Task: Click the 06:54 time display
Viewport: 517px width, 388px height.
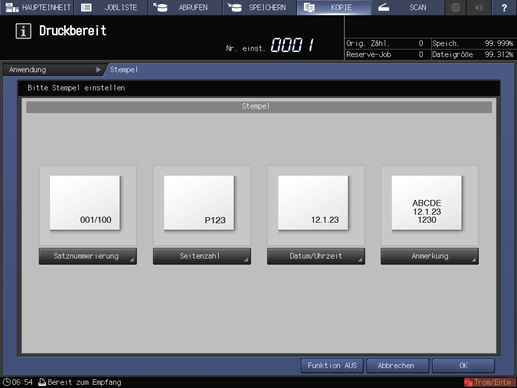Action: (x=22, y=382)
